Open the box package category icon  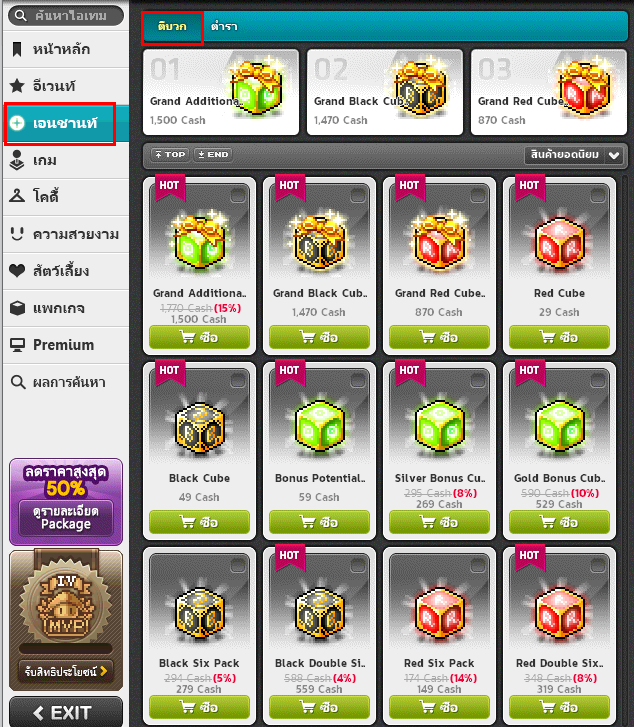coord(17,308)
